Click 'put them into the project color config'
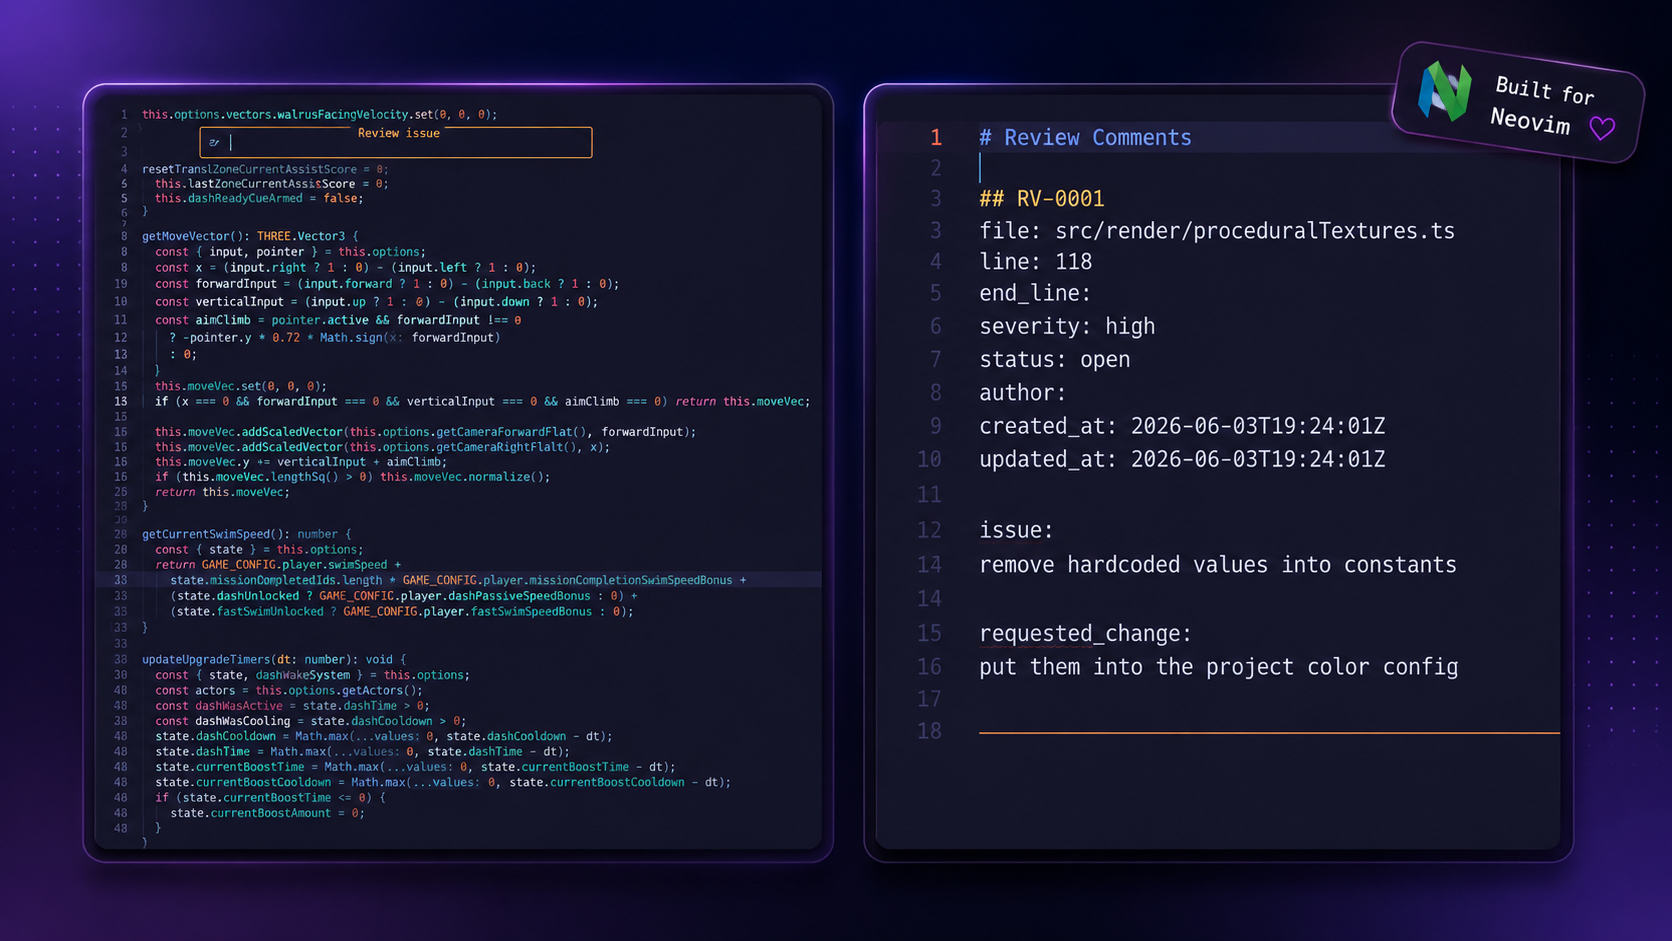Screen dimensions: 1672x941 [1218, 667]
